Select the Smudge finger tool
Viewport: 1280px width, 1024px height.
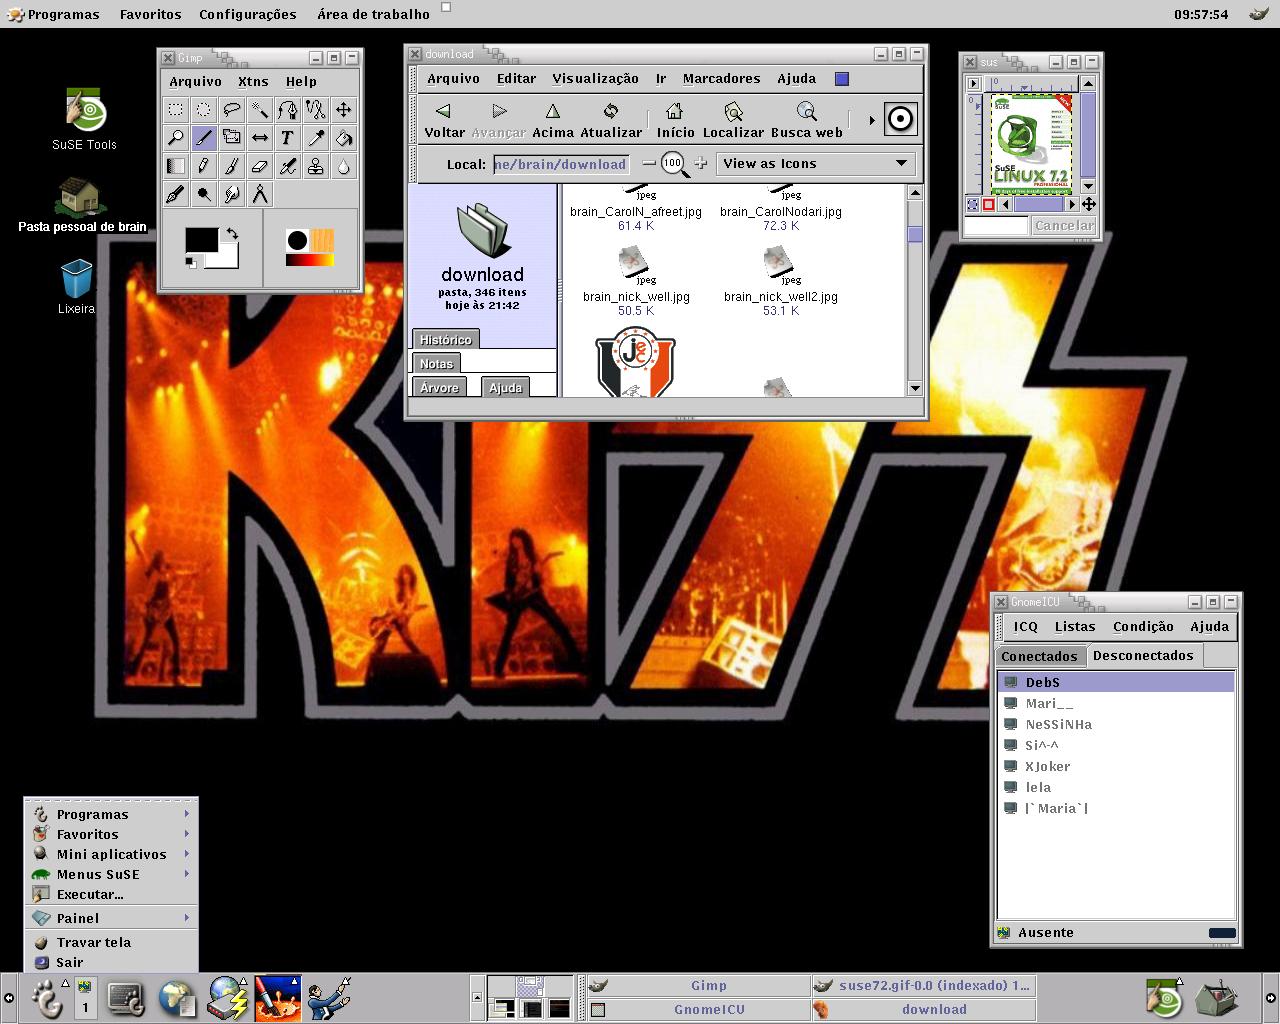point(231,194)
